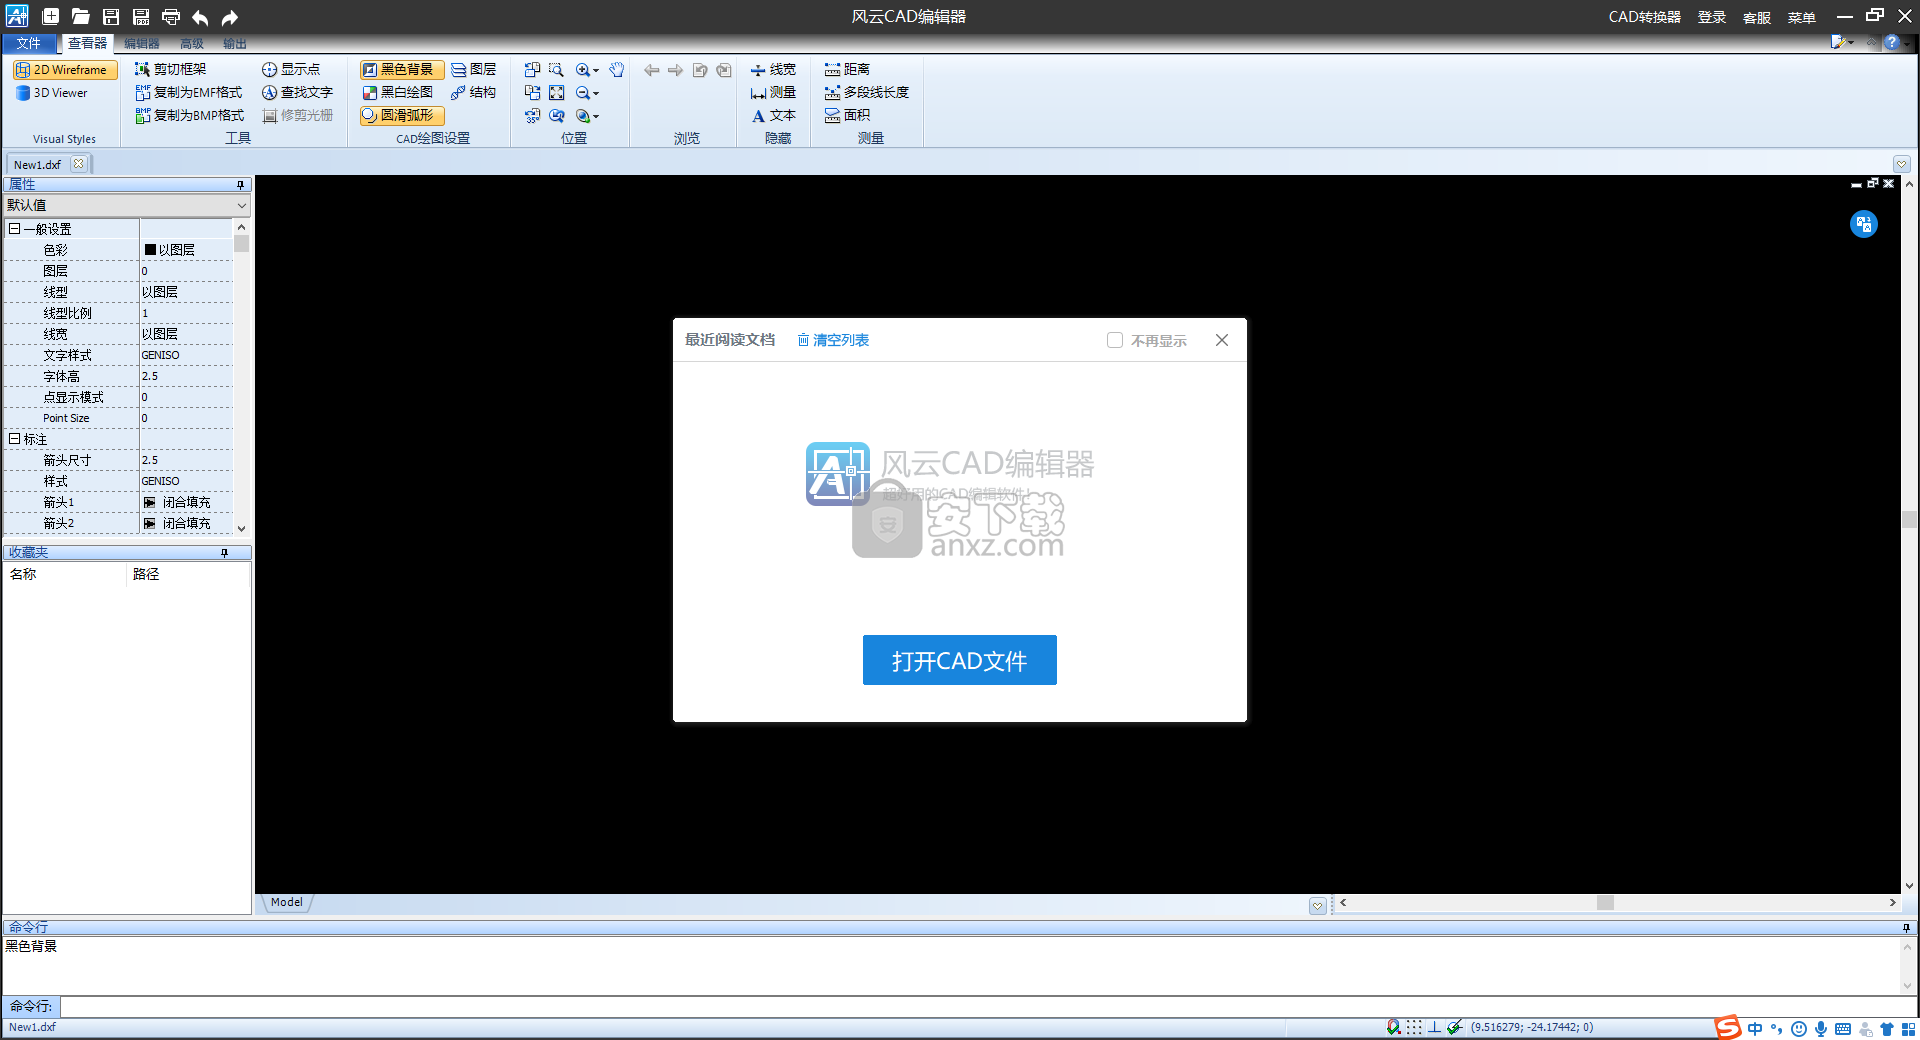Switch to the 高级 ribbon tab

click(x=191, y=43)
